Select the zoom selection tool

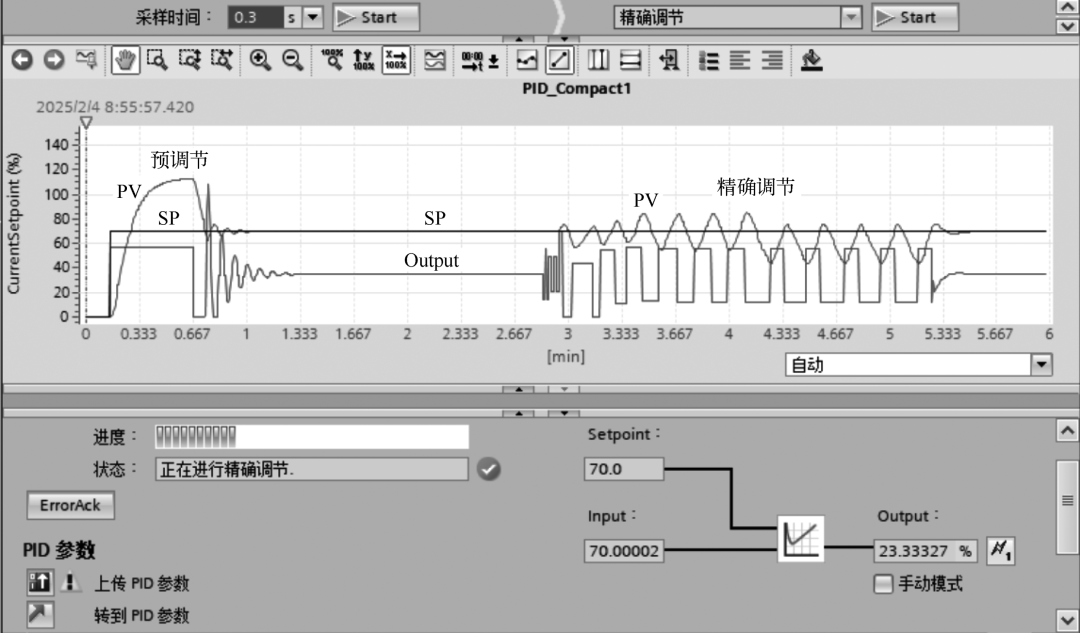(x=157, y=60)
